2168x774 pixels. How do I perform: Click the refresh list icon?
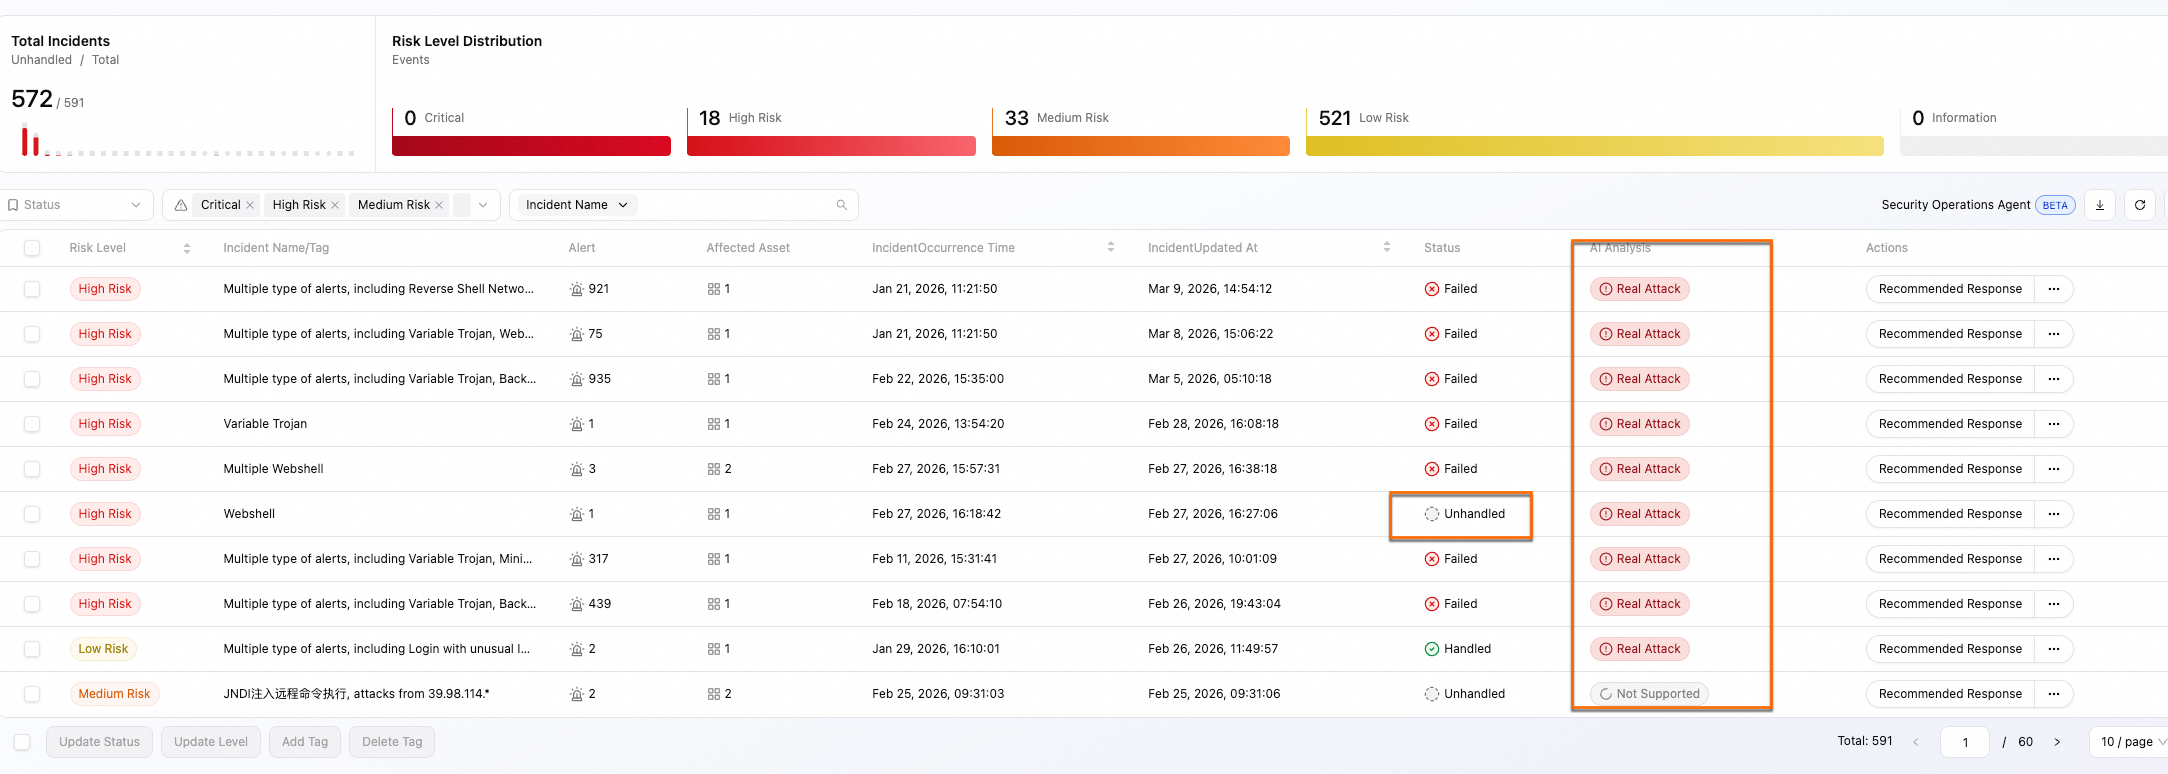(2140, 205)
